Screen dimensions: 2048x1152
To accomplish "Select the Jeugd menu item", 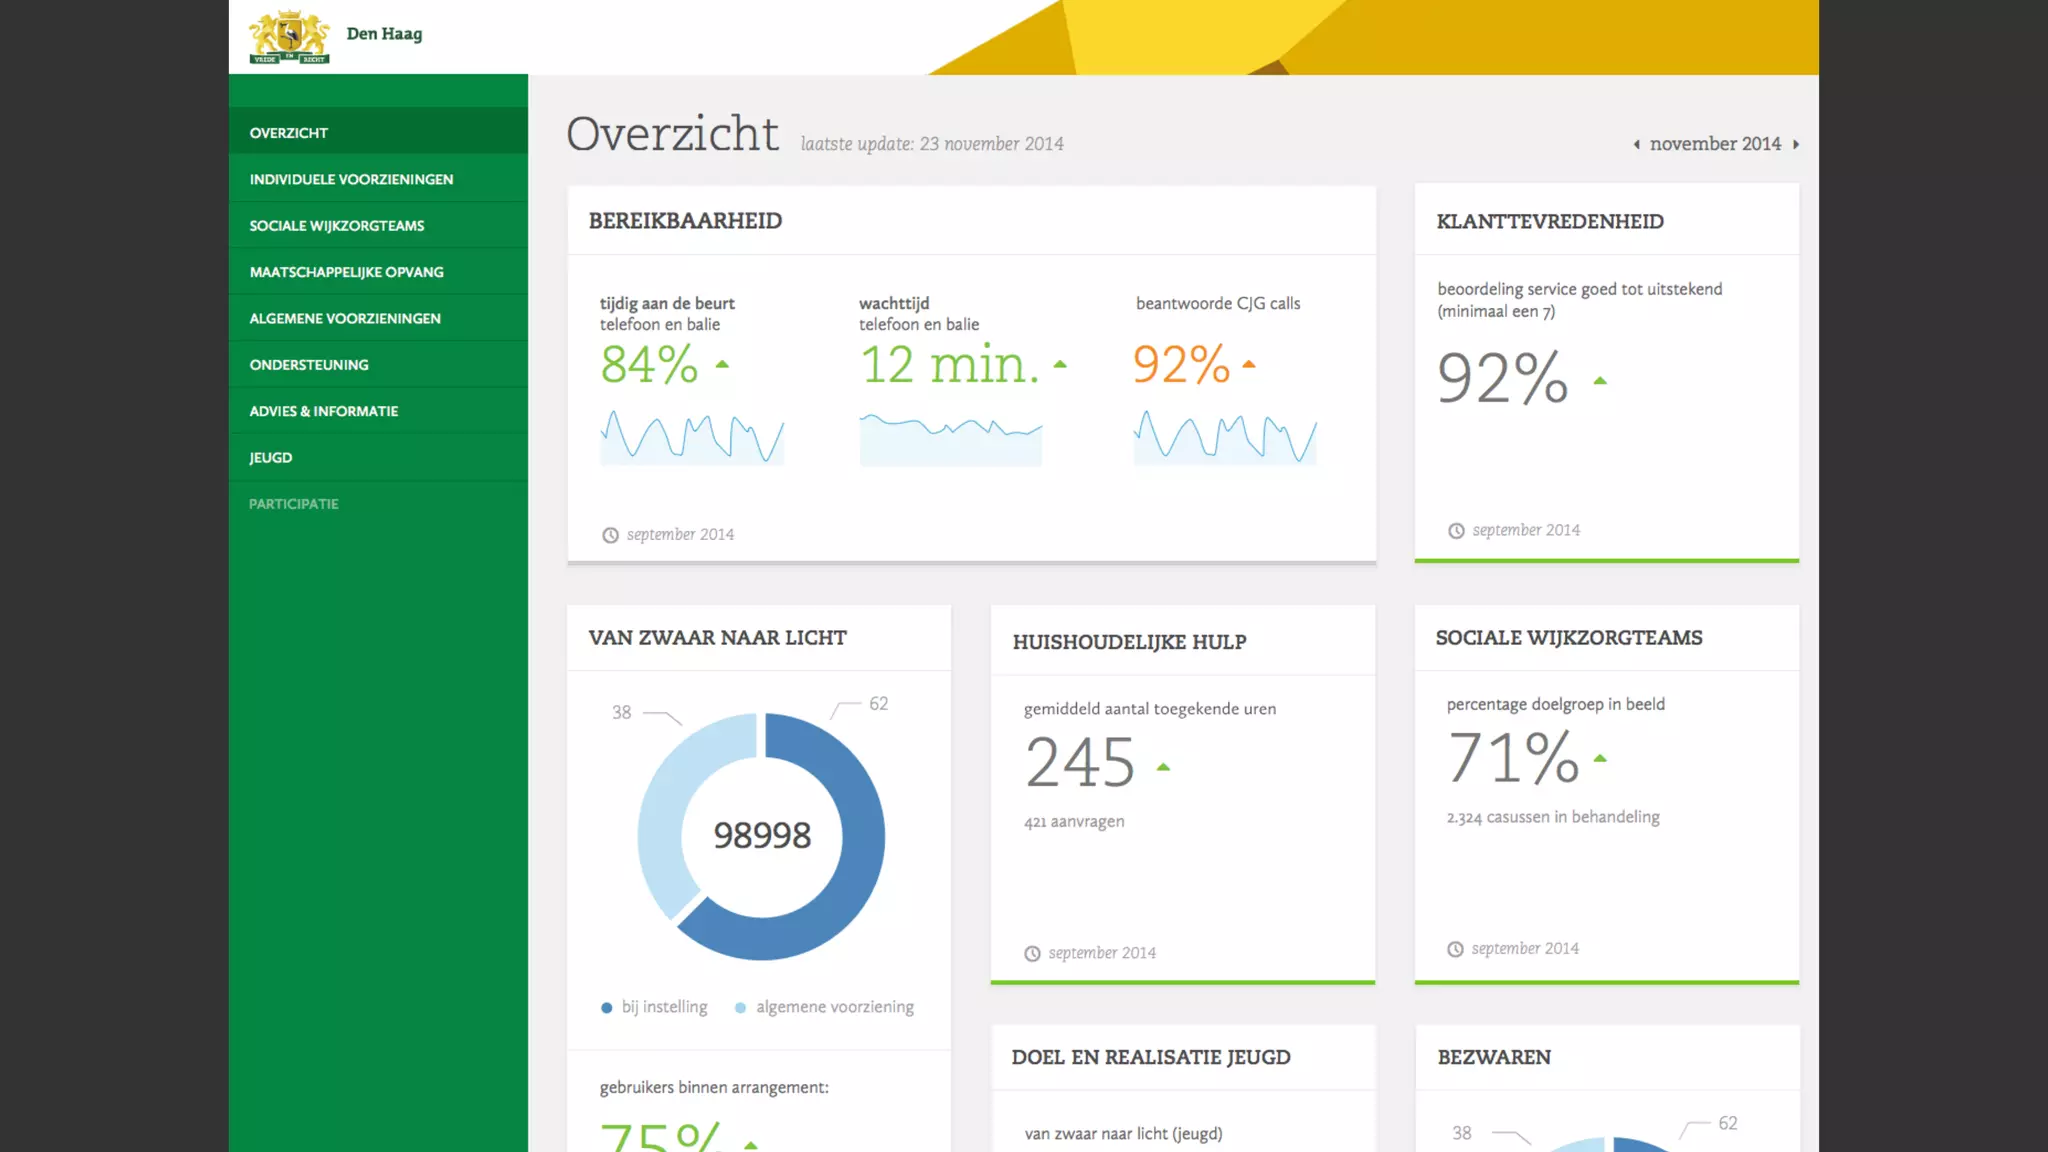I will click(271, 457).
